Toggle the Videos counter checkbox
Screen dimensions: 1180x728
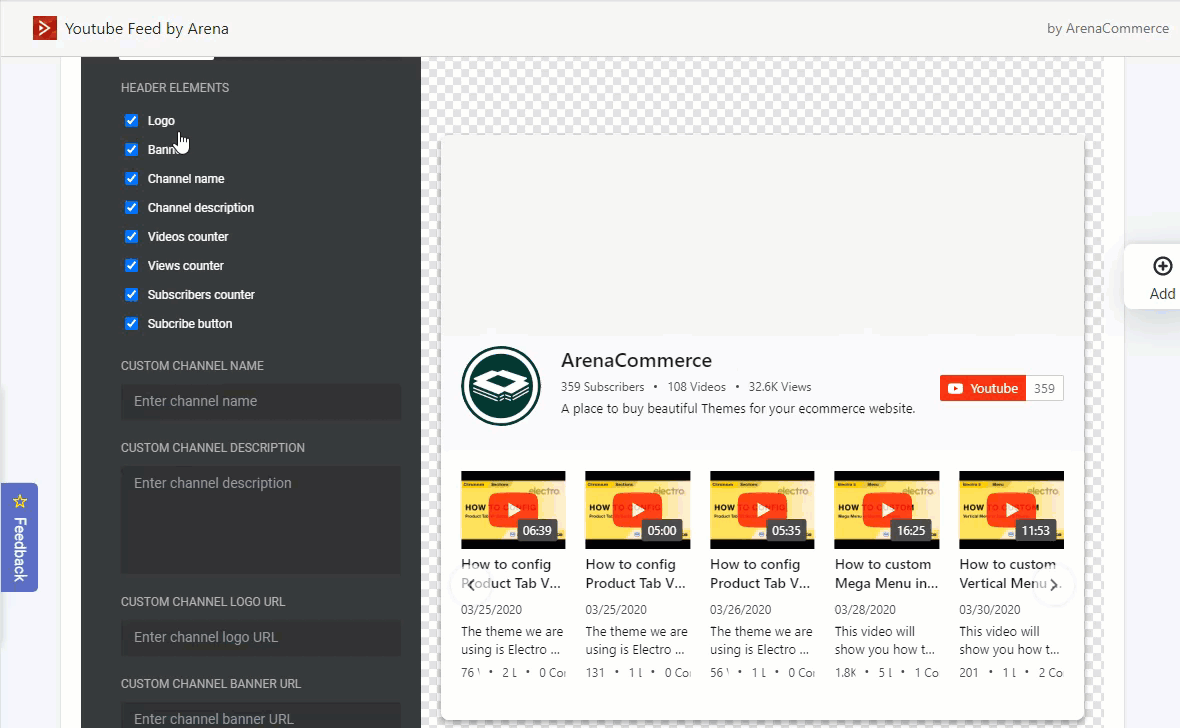[132, 236]
